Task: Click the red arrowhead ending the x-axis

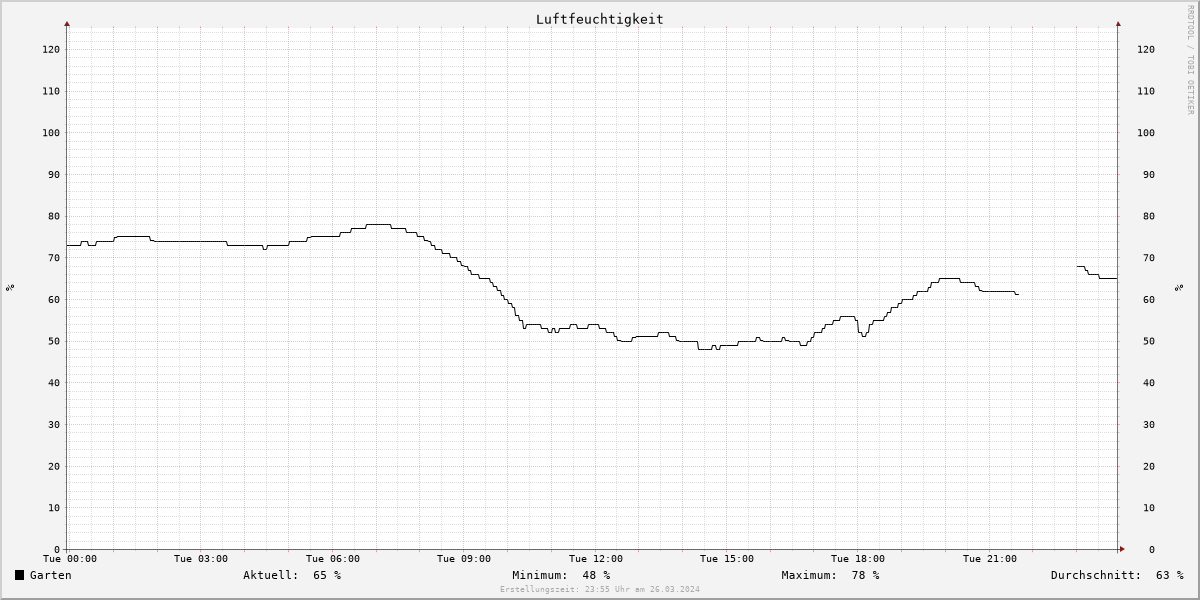Action: 1121,549
